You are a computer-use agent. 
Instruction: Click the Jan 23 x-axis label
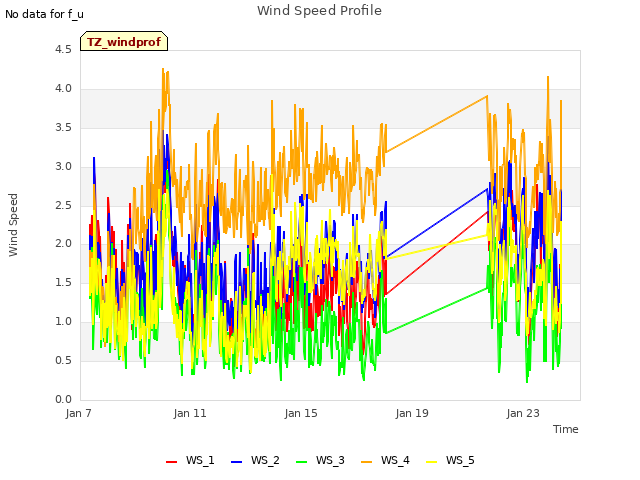(523, 413)
